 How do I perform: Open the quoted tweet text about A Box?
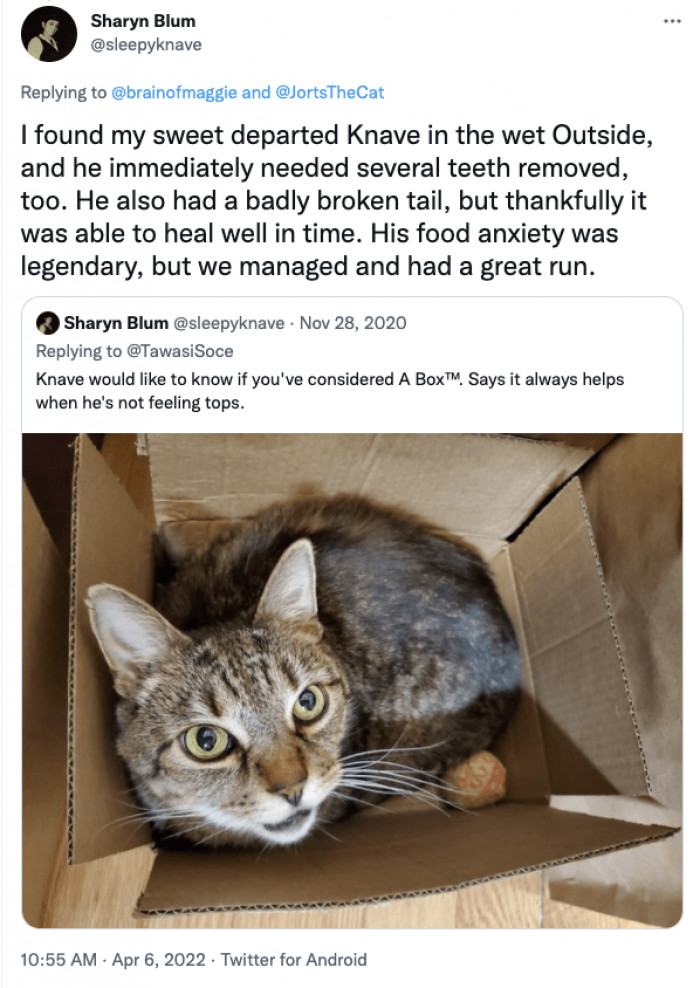[330, 391]
